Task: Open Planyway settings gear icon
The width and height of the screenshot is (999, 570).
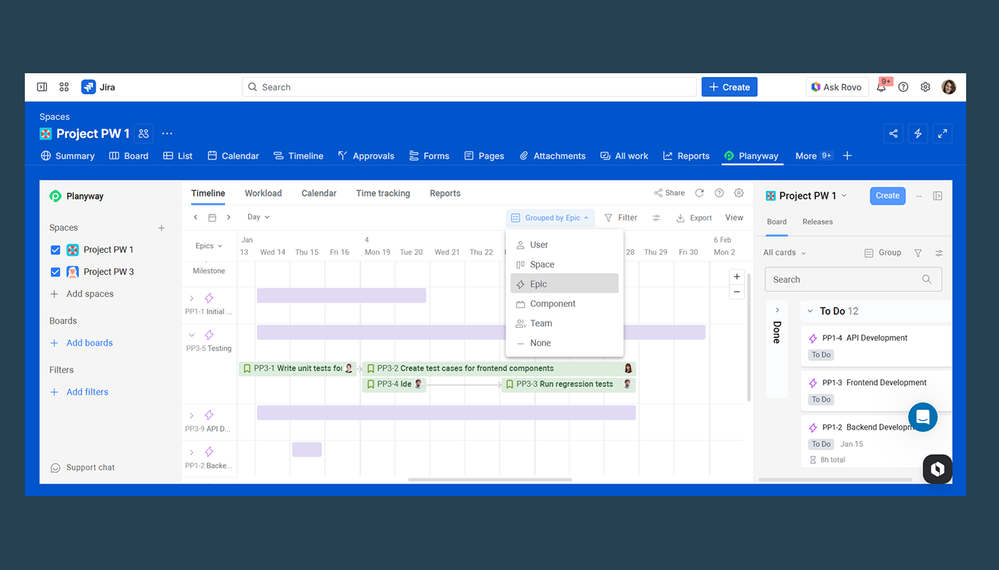Action: (738, 193)
